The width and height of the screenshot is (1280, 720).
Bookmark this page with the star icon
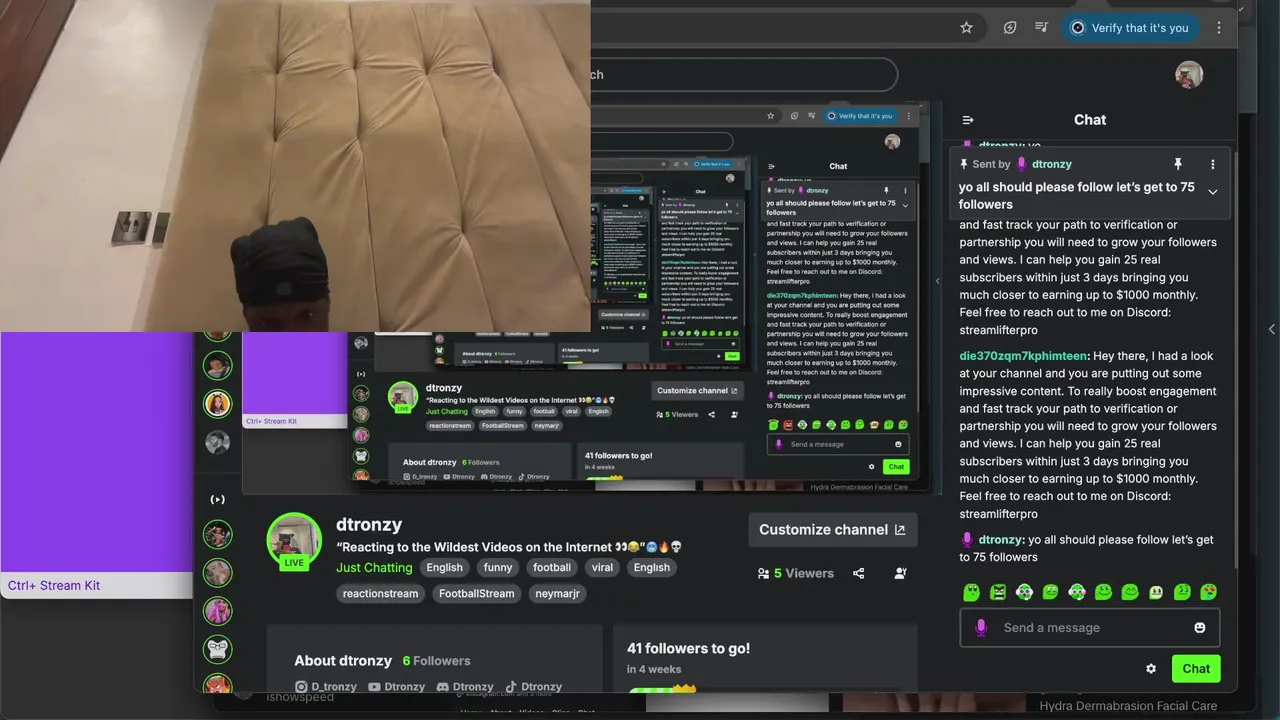966,28
